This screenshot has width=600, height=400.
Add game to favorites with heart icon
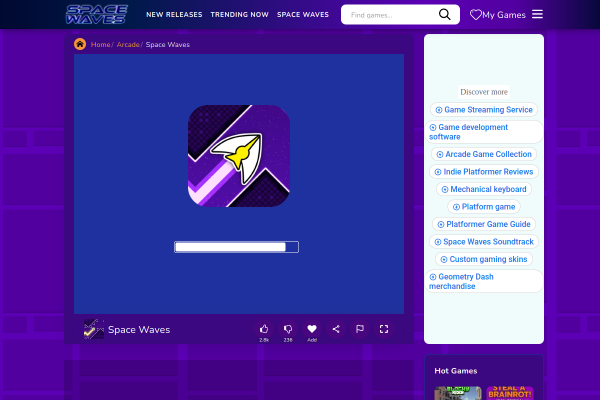pos(312,329)
